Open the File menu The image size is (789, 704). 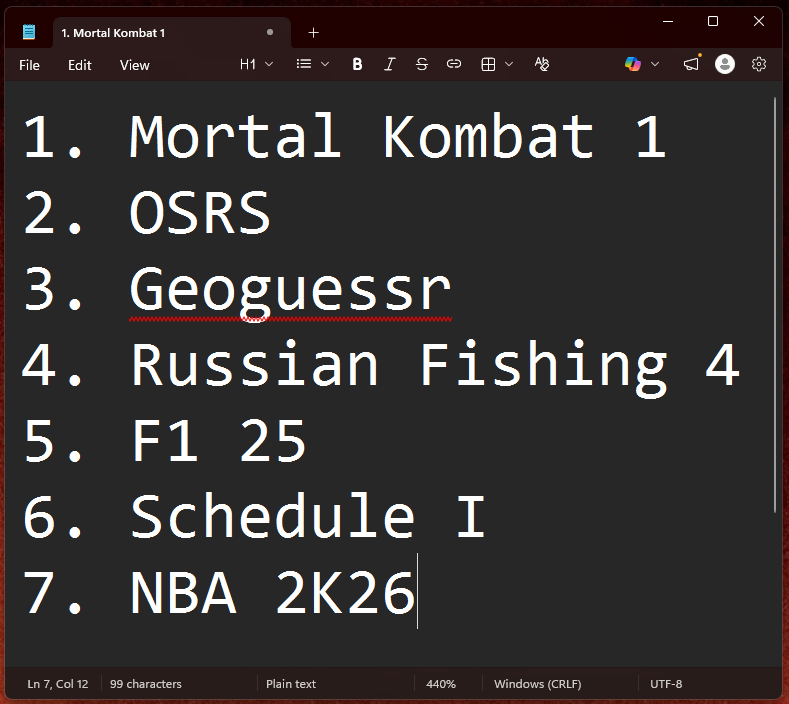(x=29, y=65)
